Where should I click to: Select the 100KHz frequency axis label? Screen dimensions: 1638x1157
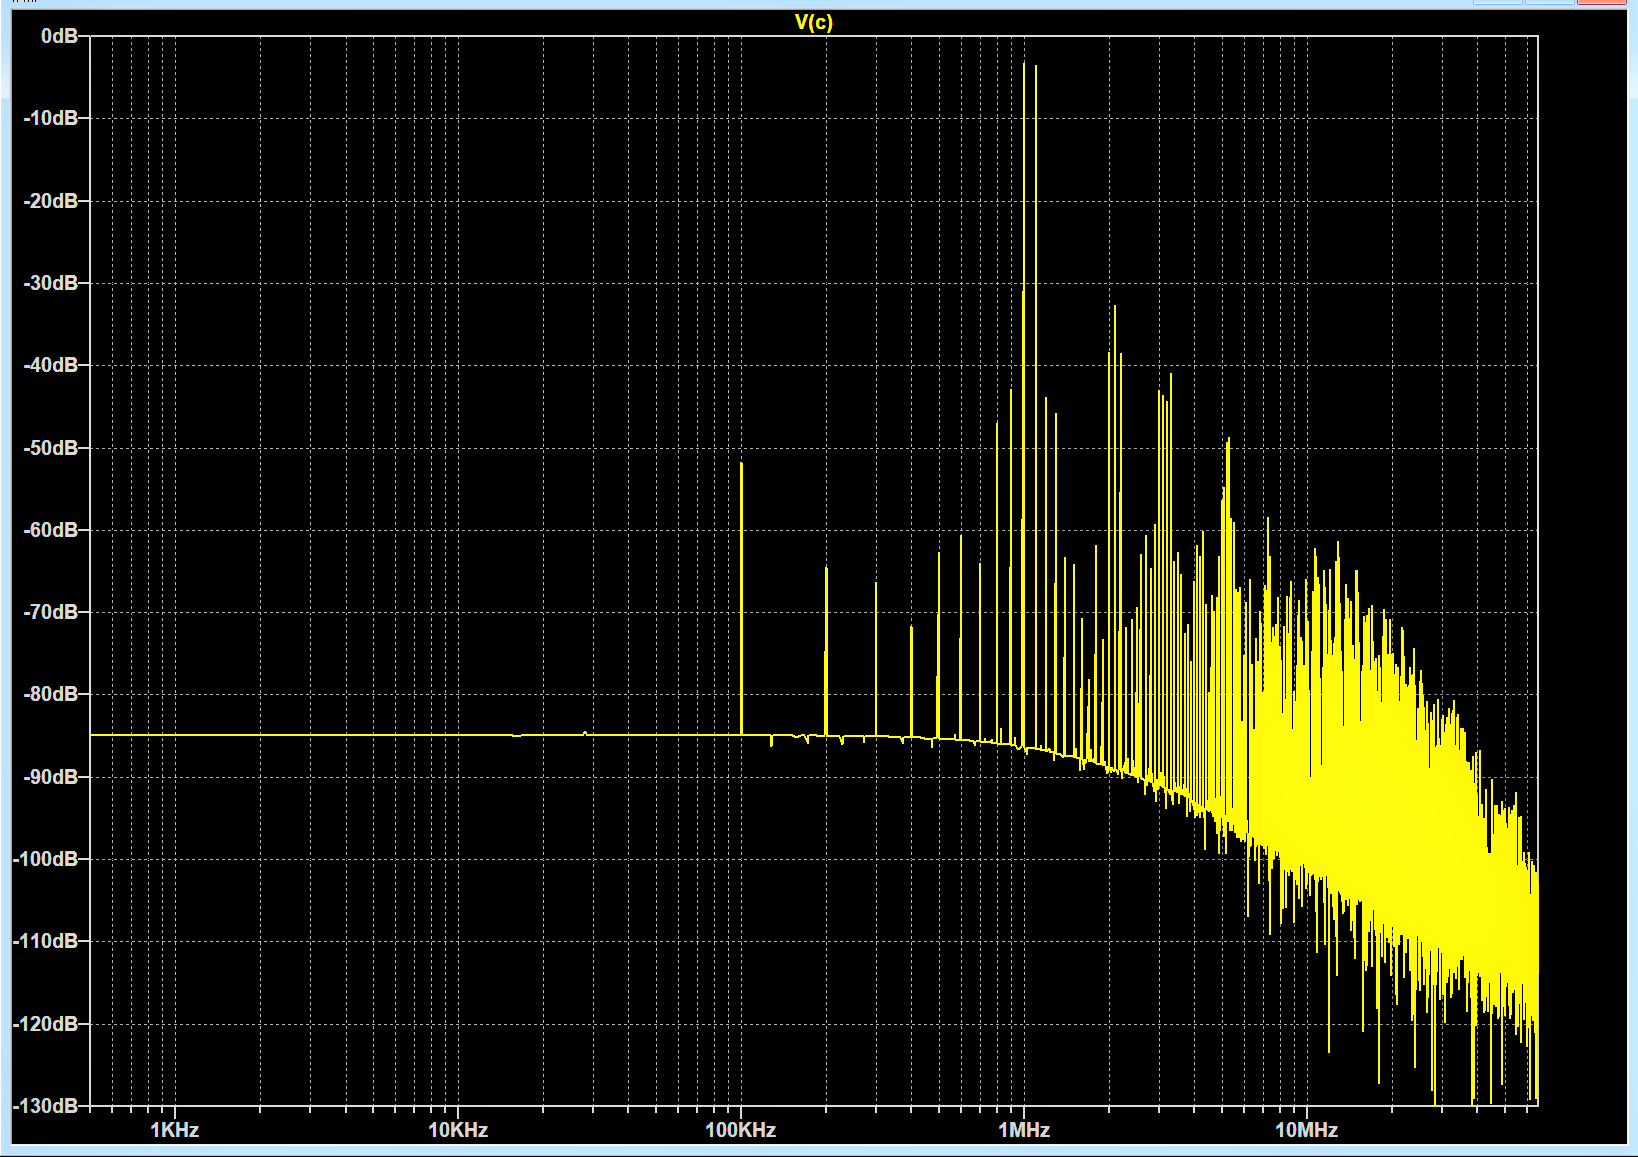tap(740, 1131)
